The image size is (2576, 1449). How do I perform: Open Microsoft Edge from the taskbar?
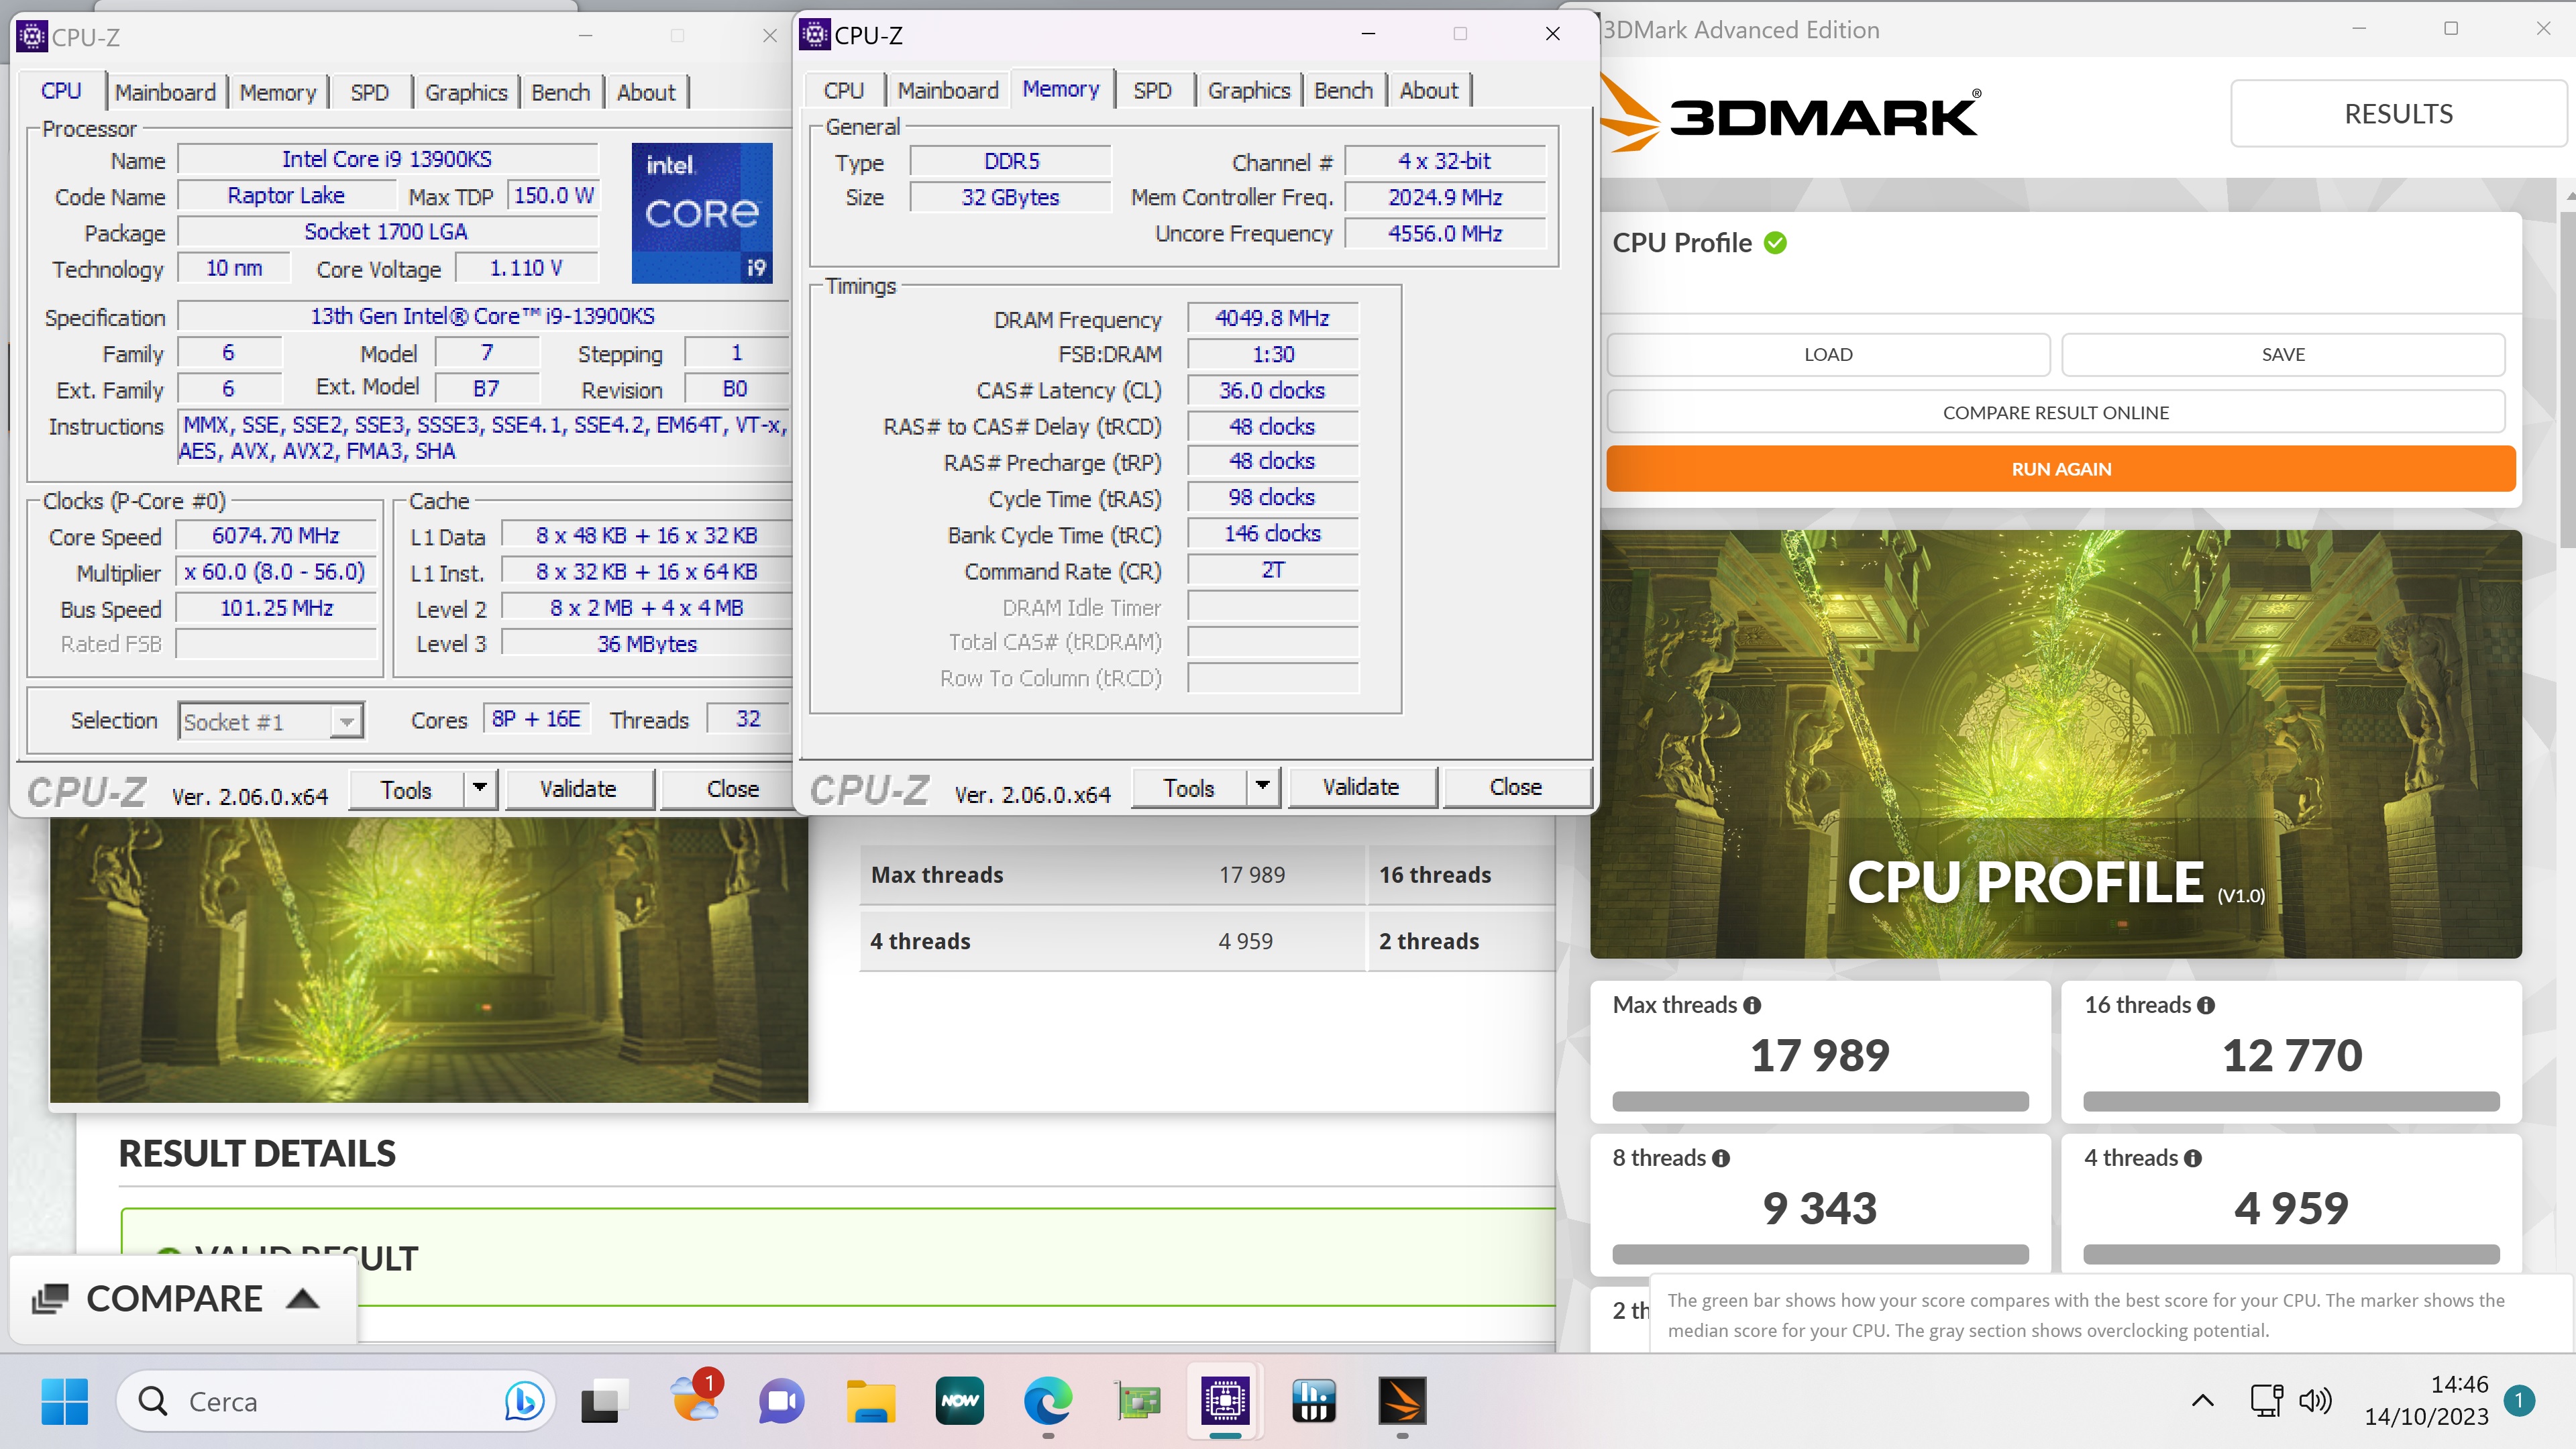(1047, 1401)
